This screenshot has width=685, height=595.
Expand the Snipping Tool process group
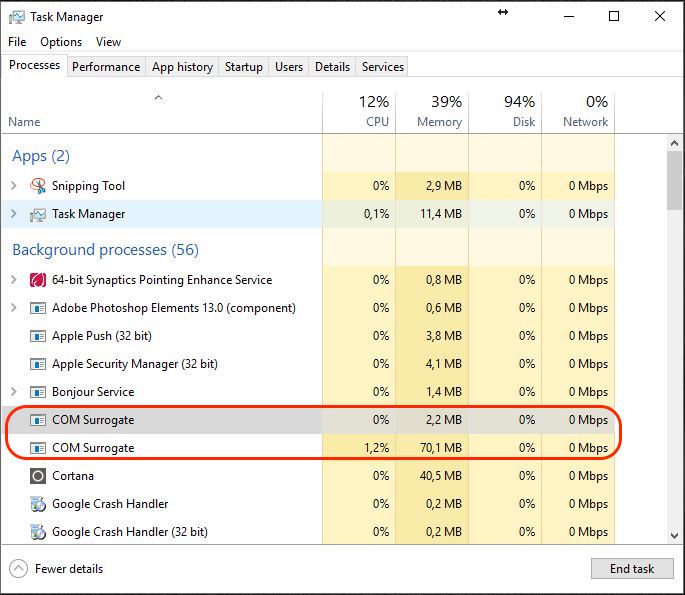point(14,186)
